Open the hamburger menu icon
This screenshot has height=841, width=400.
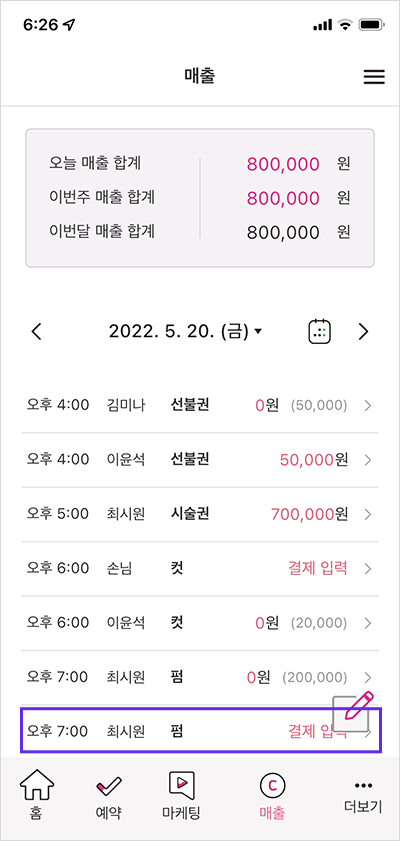click(x=374, y=77)
